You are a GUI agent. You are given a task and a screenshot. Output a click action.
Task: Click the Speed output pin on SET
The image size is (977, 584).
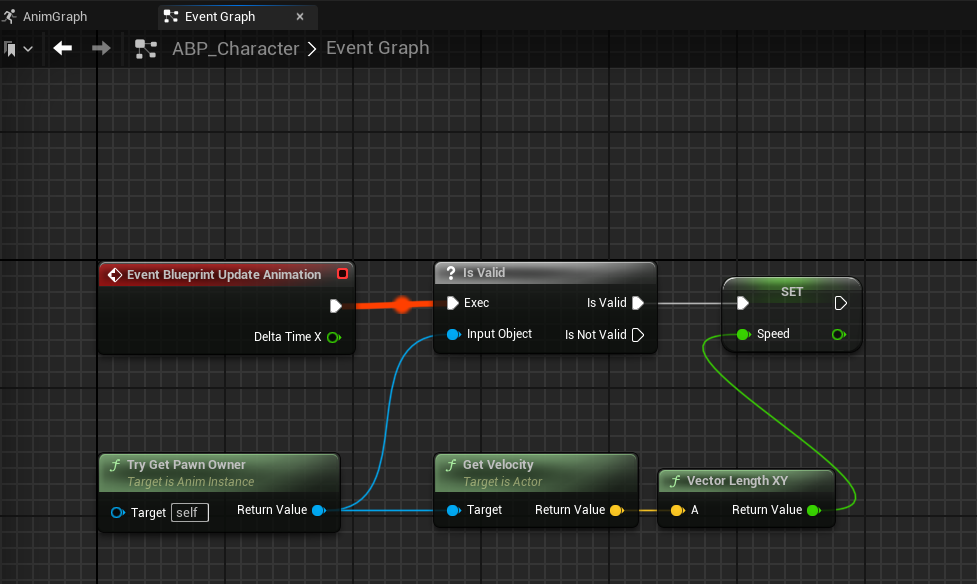coord(839,335)
